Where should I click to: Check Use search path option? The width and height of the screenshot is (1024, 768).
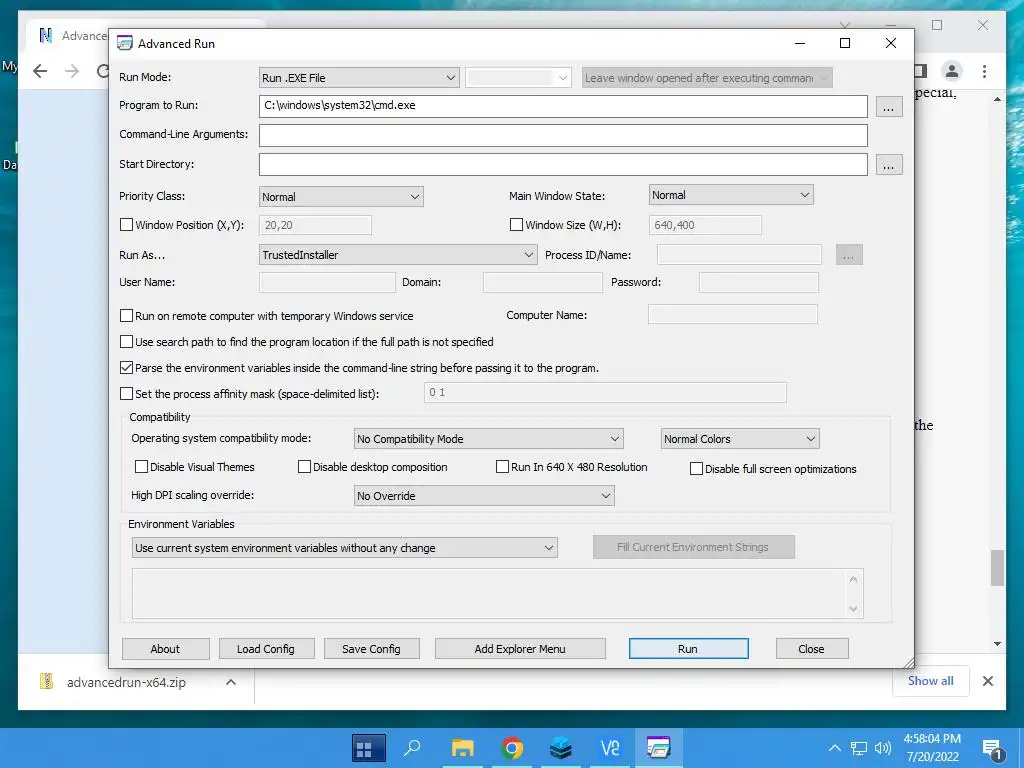click(x=127, y=342)
